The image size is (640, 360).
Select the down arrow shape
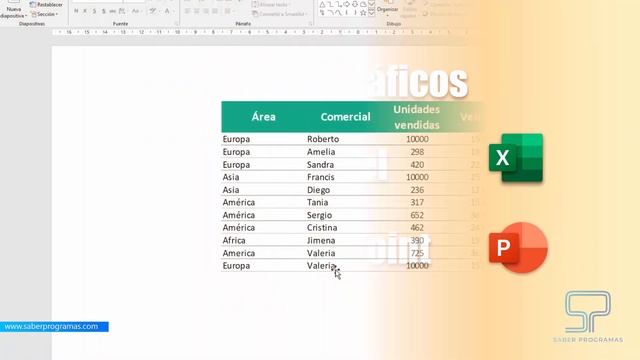tap(355, 4)
